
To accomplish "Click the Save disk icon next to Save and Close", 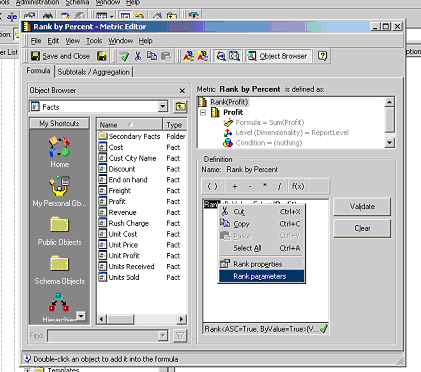I will click(x=102, y=56).
